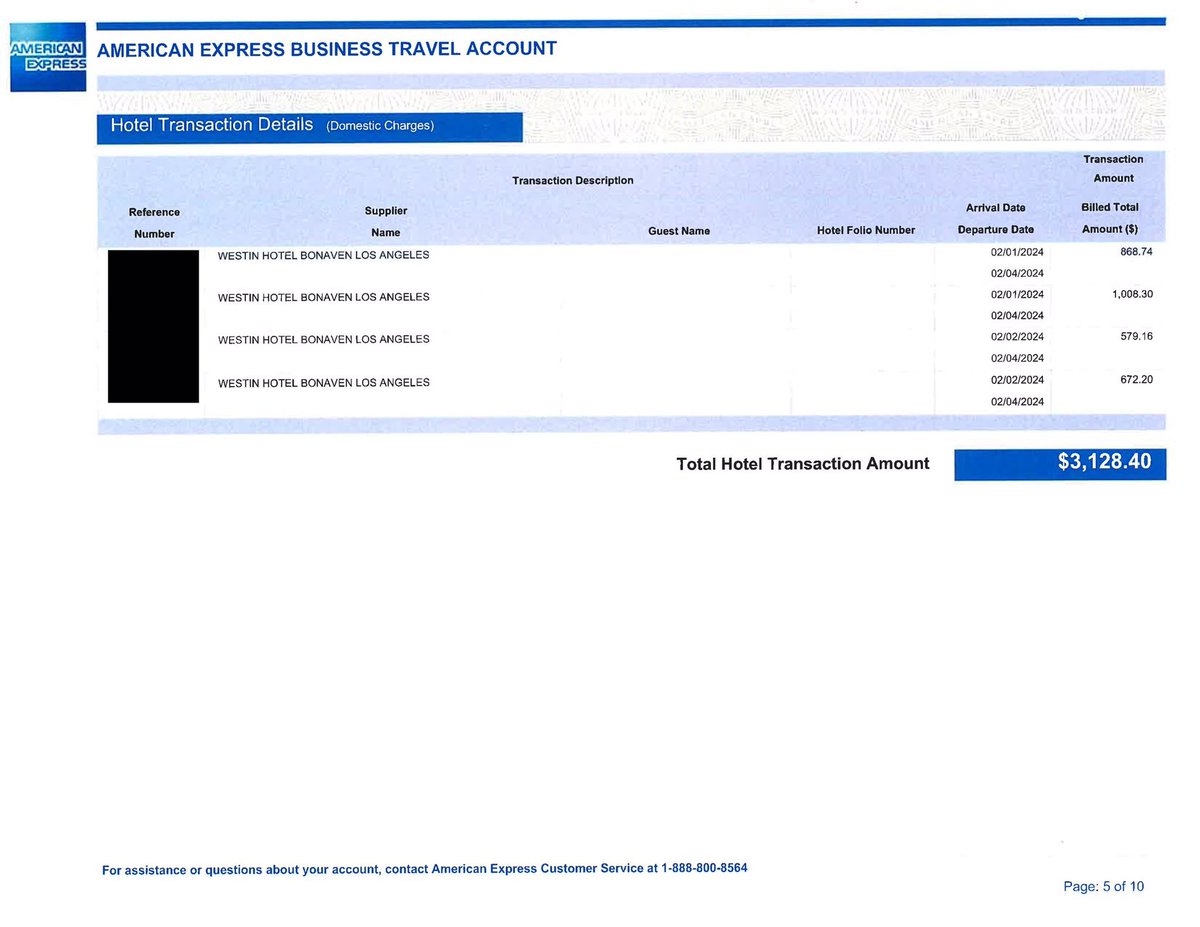Click the billed amount 579.16
The height and width of the screenshot is (927, 1200).
[x=1136, y=337]
